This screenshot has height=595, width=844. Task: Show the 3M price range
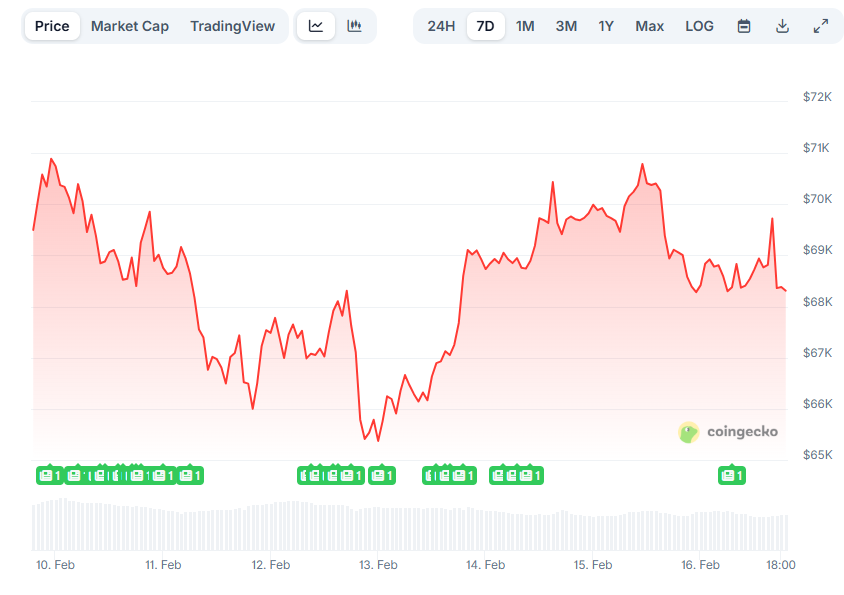tap(566, 26)
